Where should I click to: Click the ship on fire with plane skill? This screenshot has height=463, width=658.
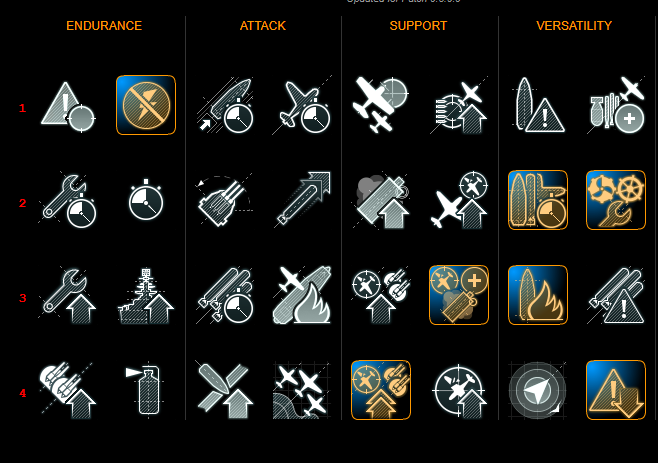click(x=303, y=295)
